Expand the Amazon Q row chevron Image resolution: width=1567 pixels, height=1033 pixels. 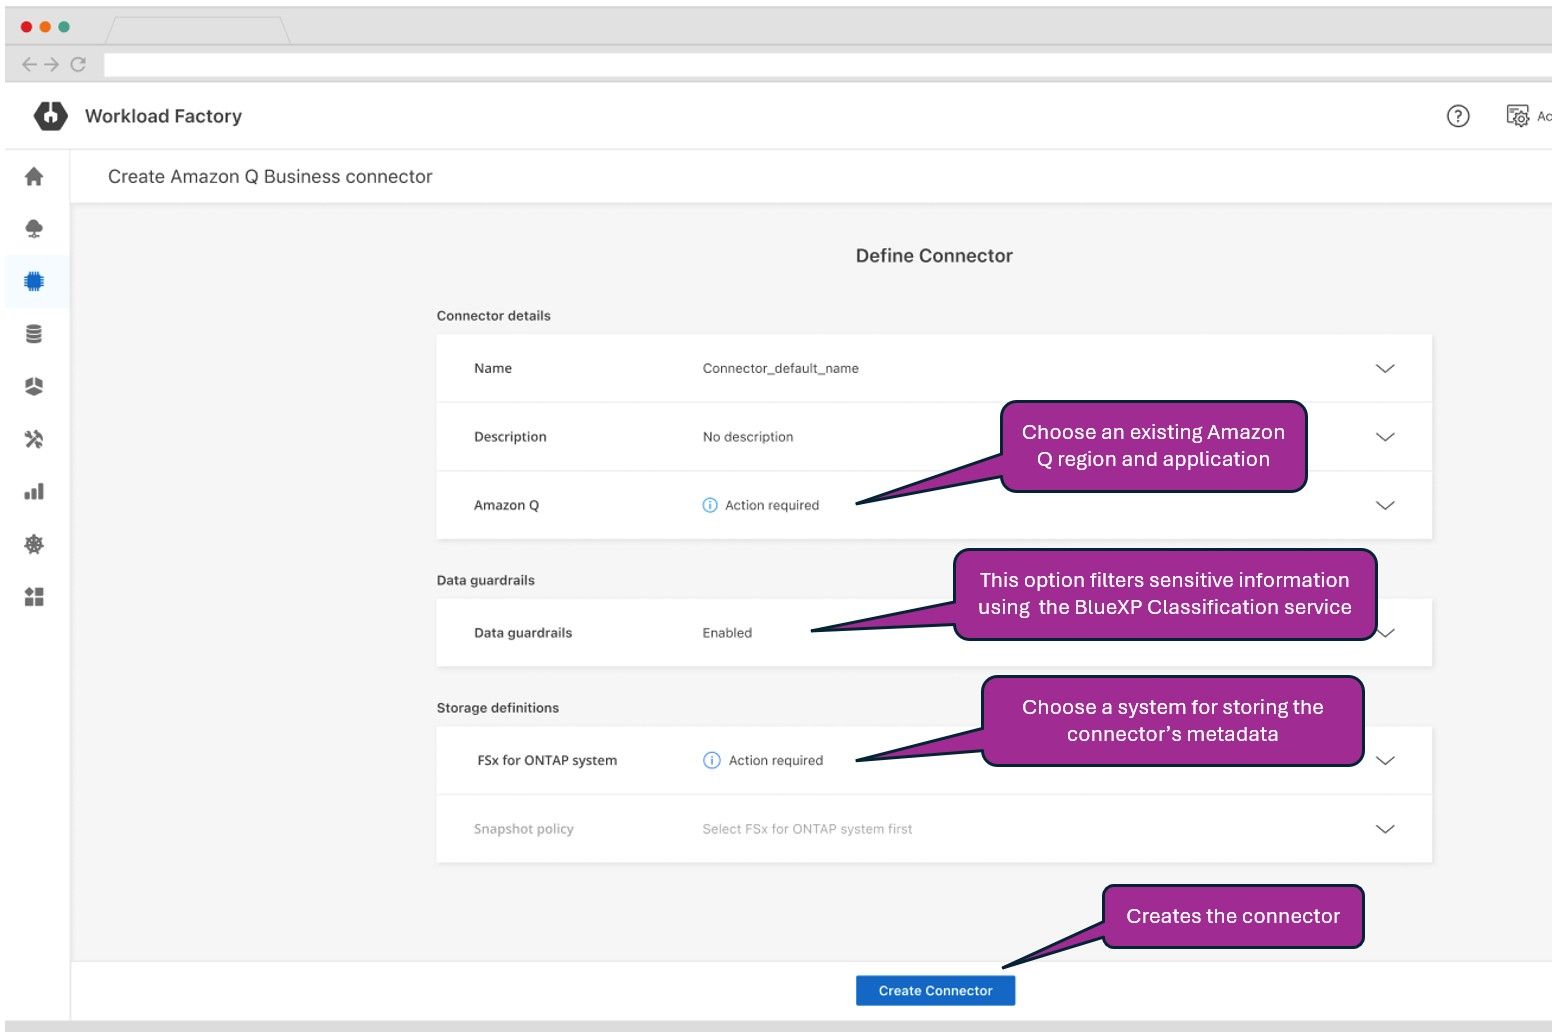(1384, 506)
